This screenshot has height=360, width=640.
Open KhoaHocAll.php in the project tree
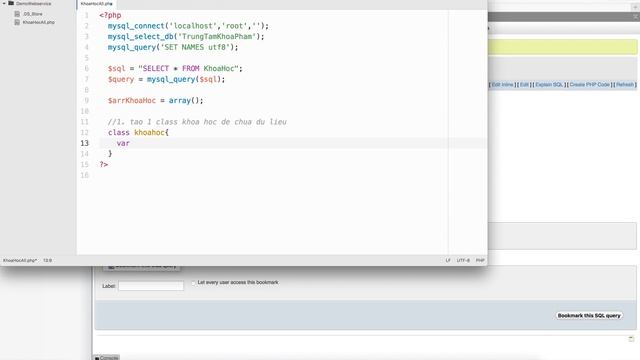coord(38,22)
